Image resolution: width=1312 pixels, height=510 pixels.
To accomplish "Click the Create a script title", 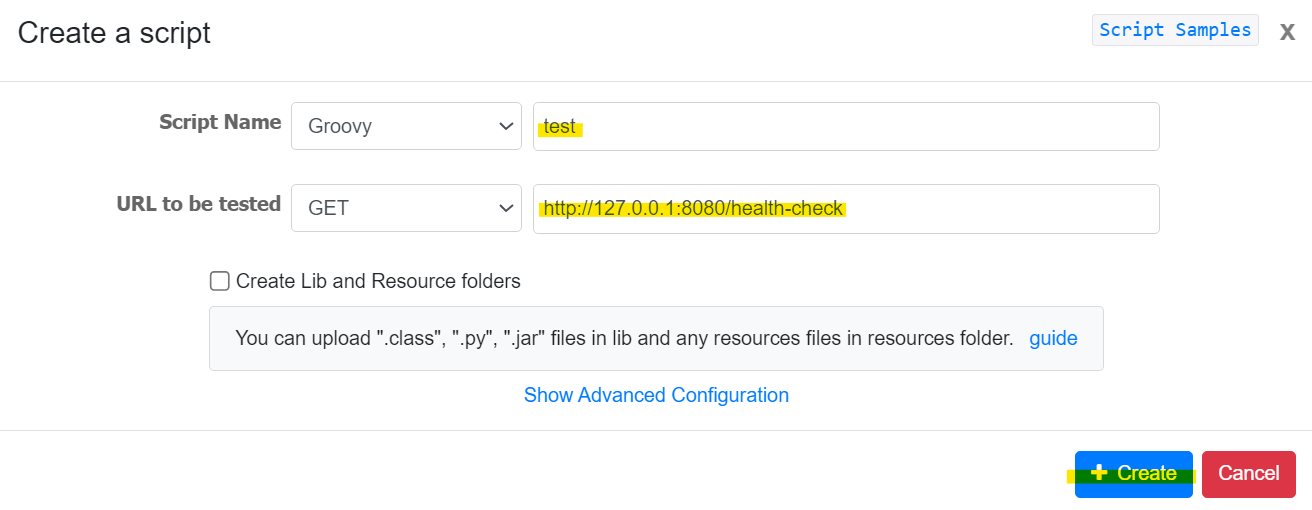I will 114,33.
